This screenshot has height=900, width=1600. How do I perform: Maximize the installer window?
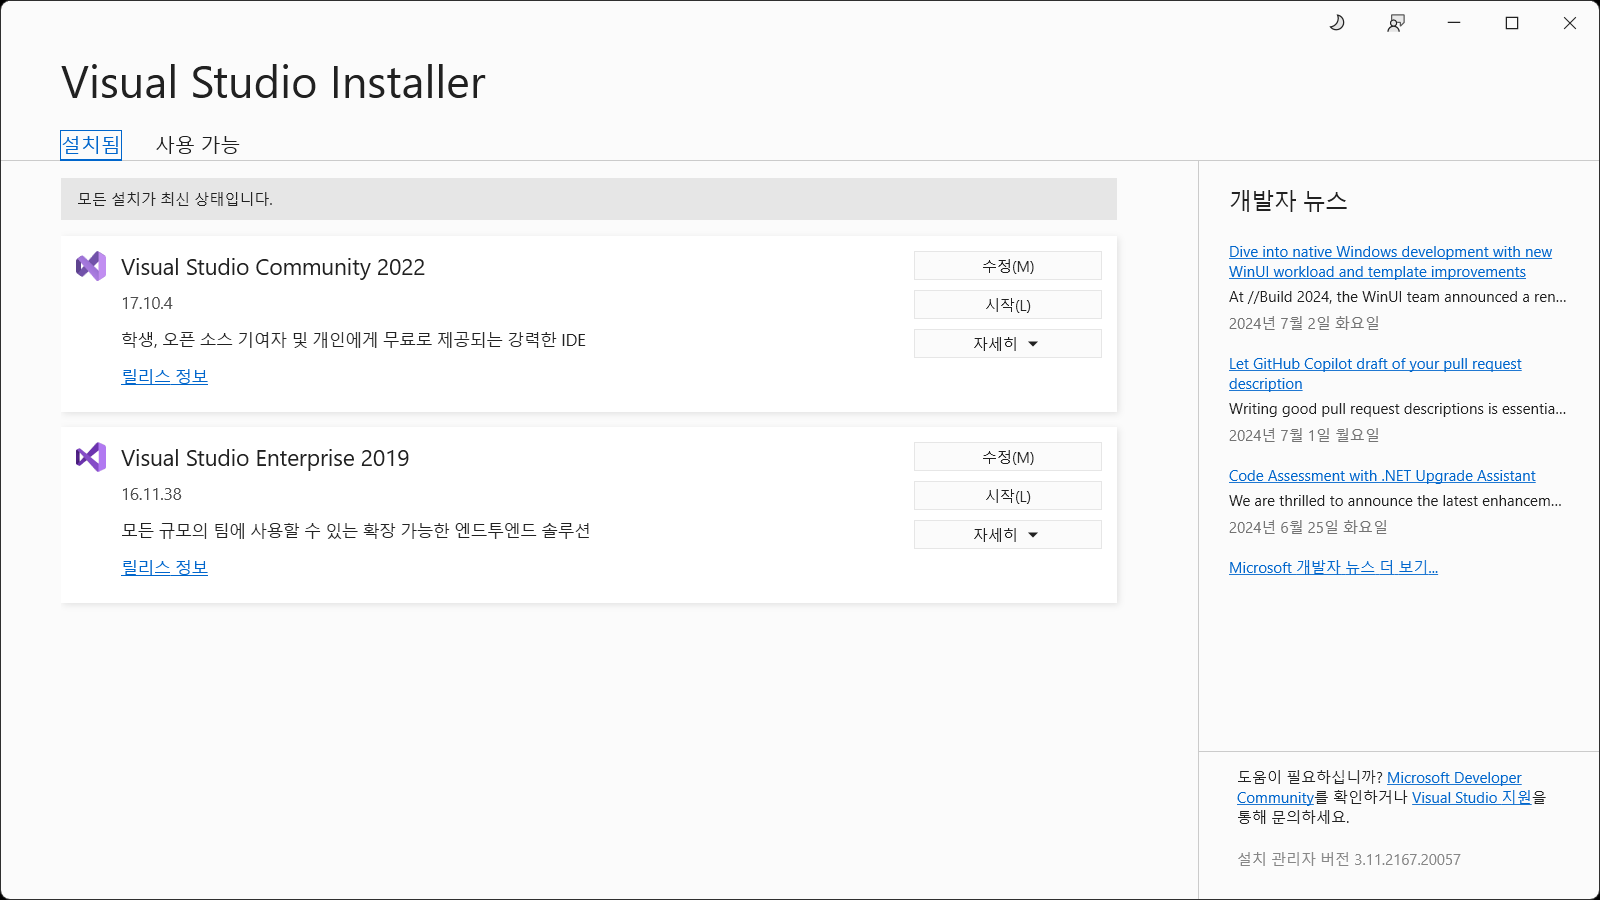(1512, 23)
